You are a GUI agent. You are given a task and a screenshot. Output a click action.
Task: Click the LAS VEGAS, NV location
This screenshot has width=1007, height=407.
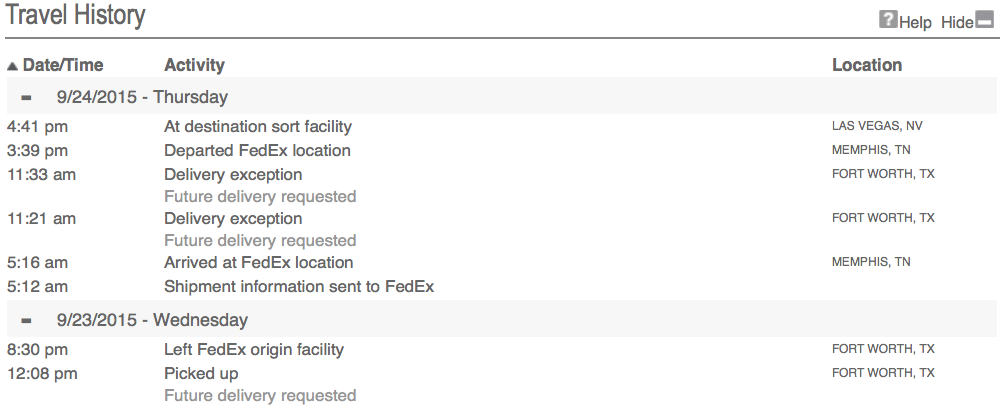coord(877,126)
